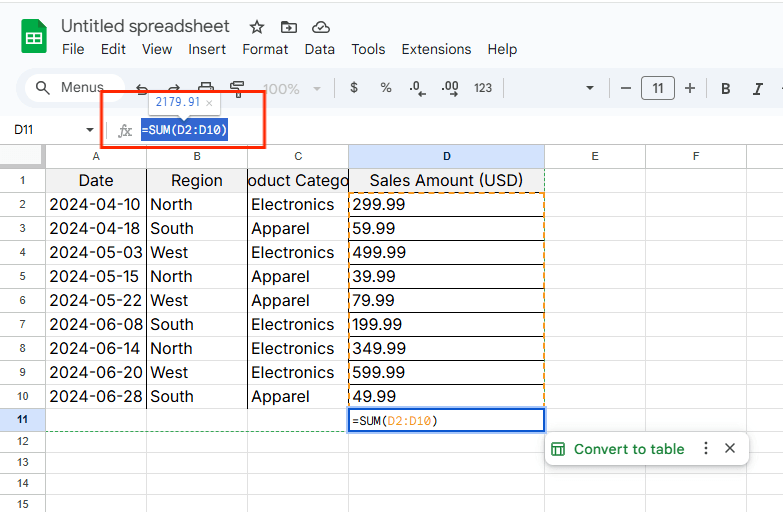Decrease decimal places

pos(417,88)
